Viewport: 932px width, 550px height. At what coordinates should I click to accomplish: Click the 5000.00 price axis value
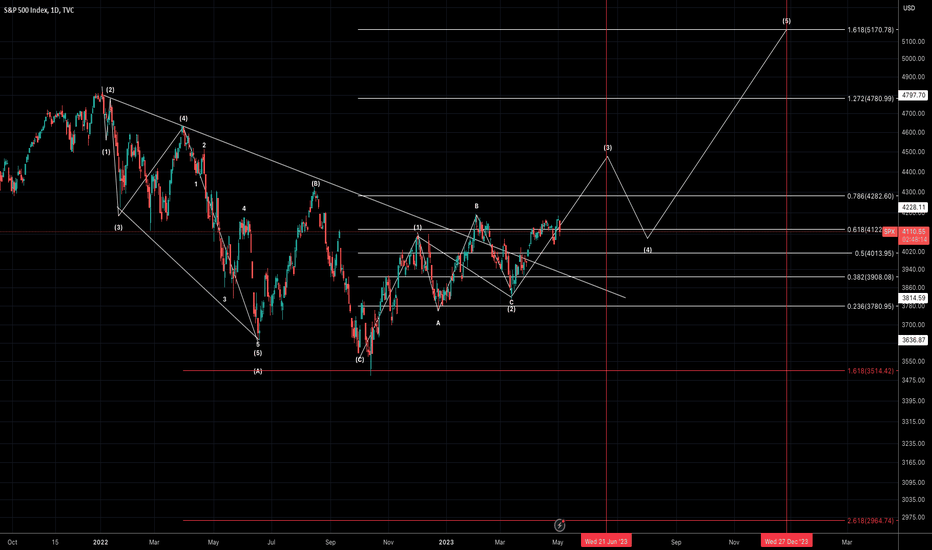tap(913, 59)
